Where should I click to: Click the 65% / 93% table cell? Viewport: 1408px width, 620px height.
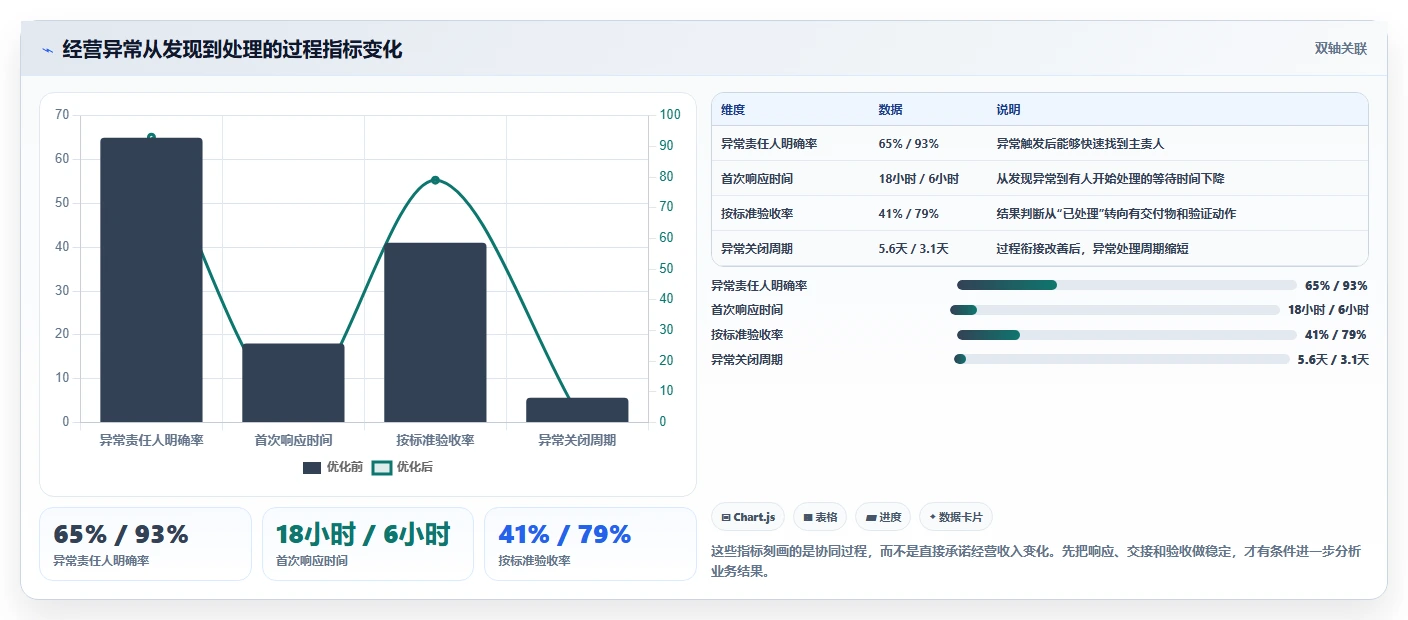click(x=908, y=144)
